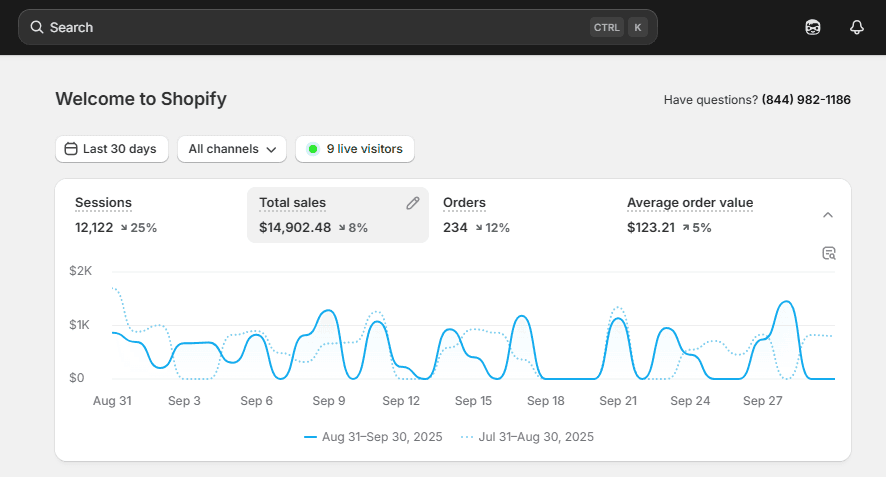This screenshot has height=477, width=886.
Task: Click the Total sales 8% decrease indicator
Action: coord(353,228)
